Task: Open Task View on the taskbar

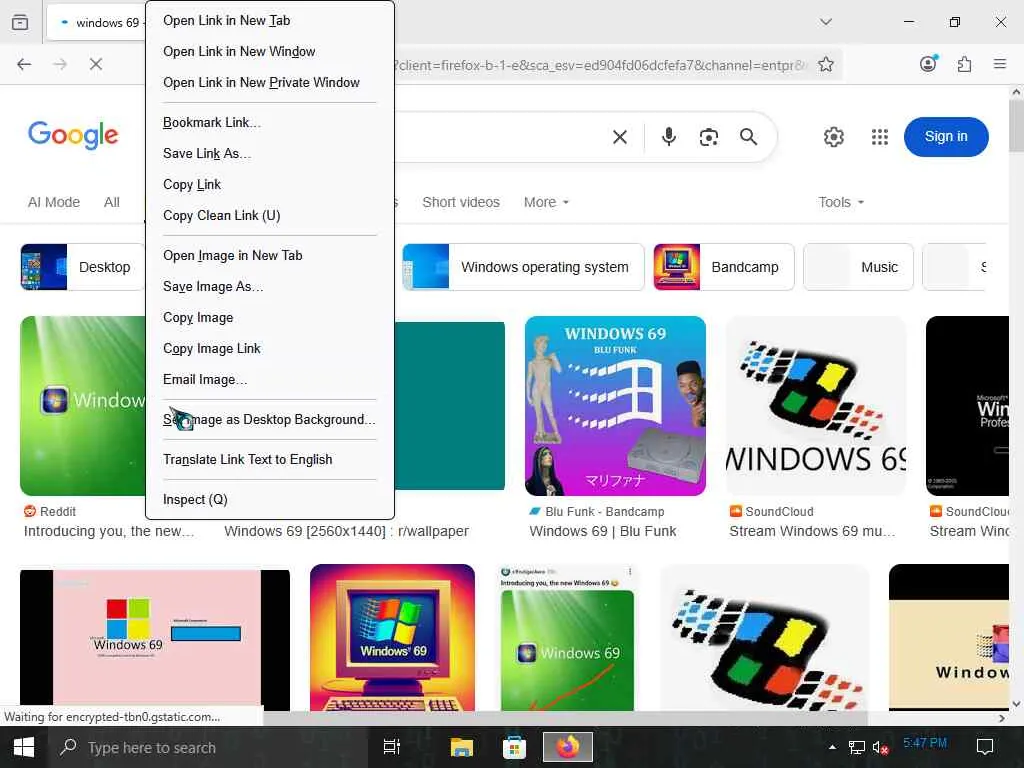Action: 392,747
